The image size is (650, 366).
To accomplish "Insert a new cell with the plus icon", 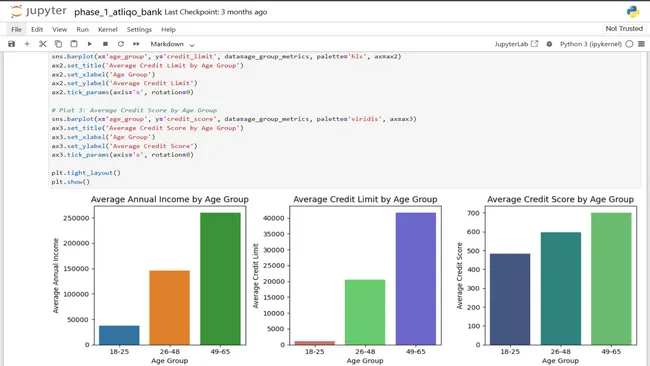I will tap(27, 44).
